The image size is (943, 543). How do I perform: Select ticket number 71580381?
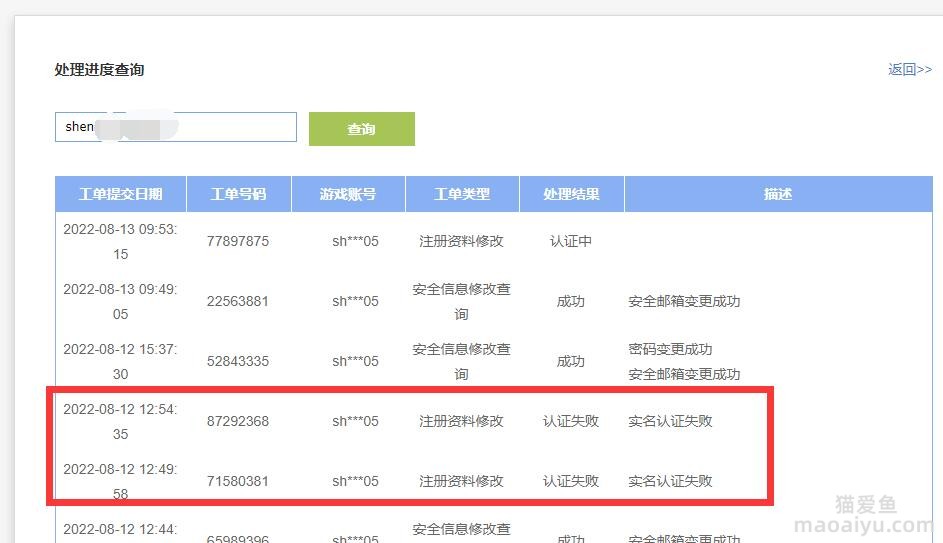(238, 481)
